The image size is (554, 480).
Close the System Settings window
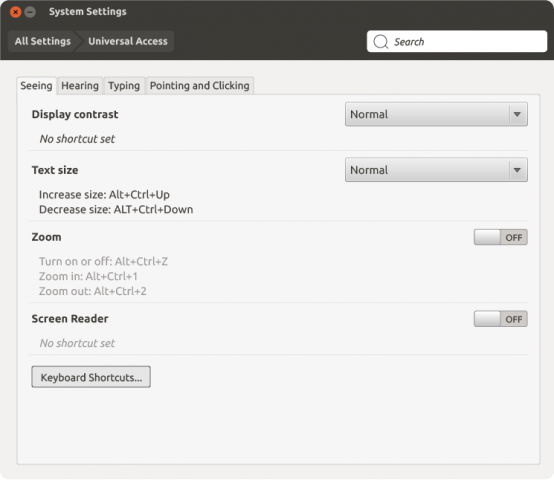(16, 12)
